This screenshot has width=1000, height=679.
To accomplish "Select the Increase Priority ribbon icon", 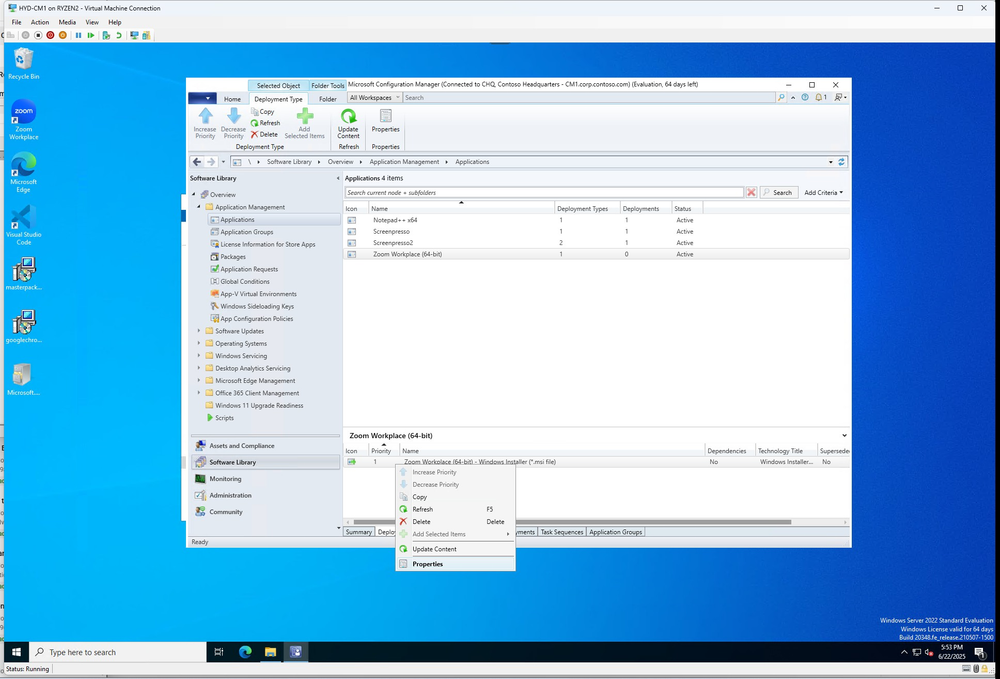I will pyautogui.click(x=204, y=115).
